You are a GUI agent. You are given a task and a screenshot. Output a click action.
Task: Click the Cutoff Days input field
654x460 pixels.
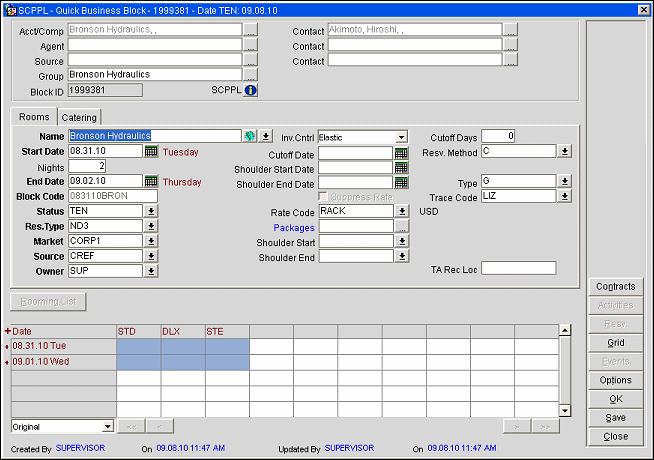[x=498, y=136]
